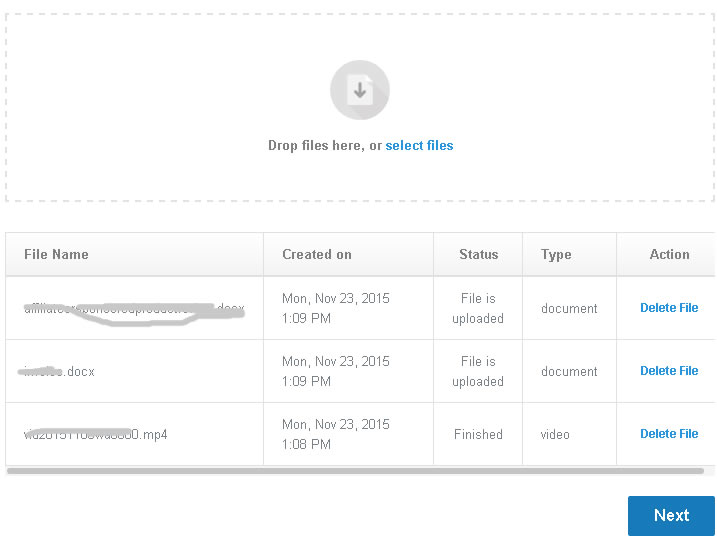
Task: Click the Action column header
Action: point(669,255)
